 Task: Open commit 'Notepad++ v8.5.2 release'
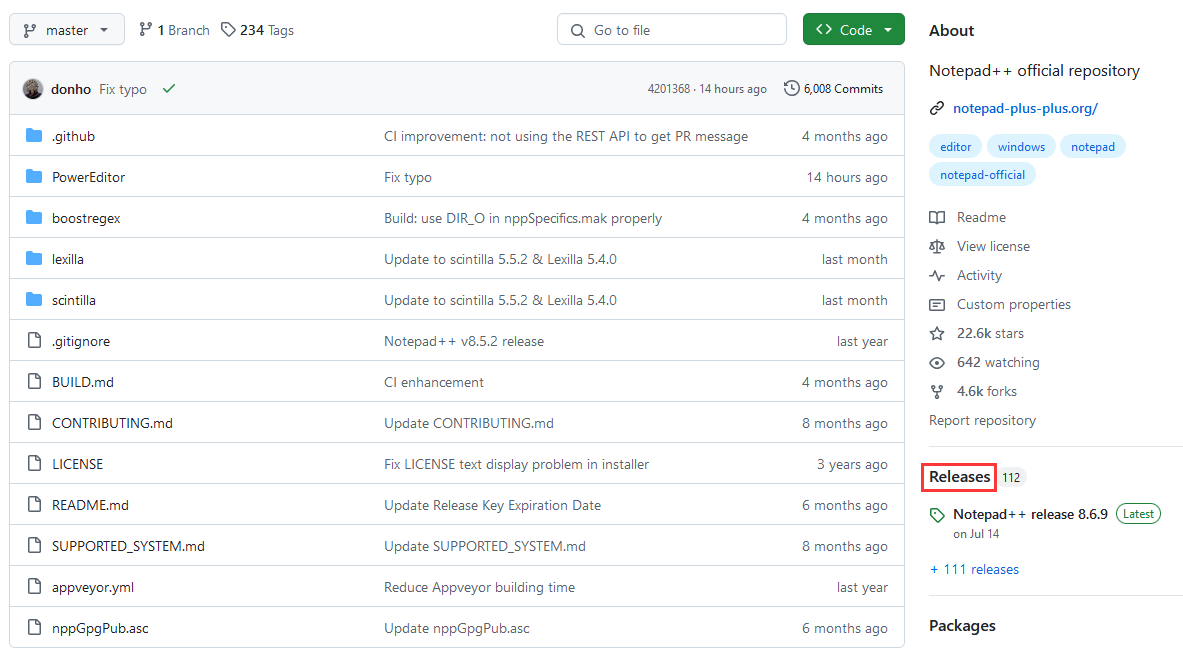[464, 341]
